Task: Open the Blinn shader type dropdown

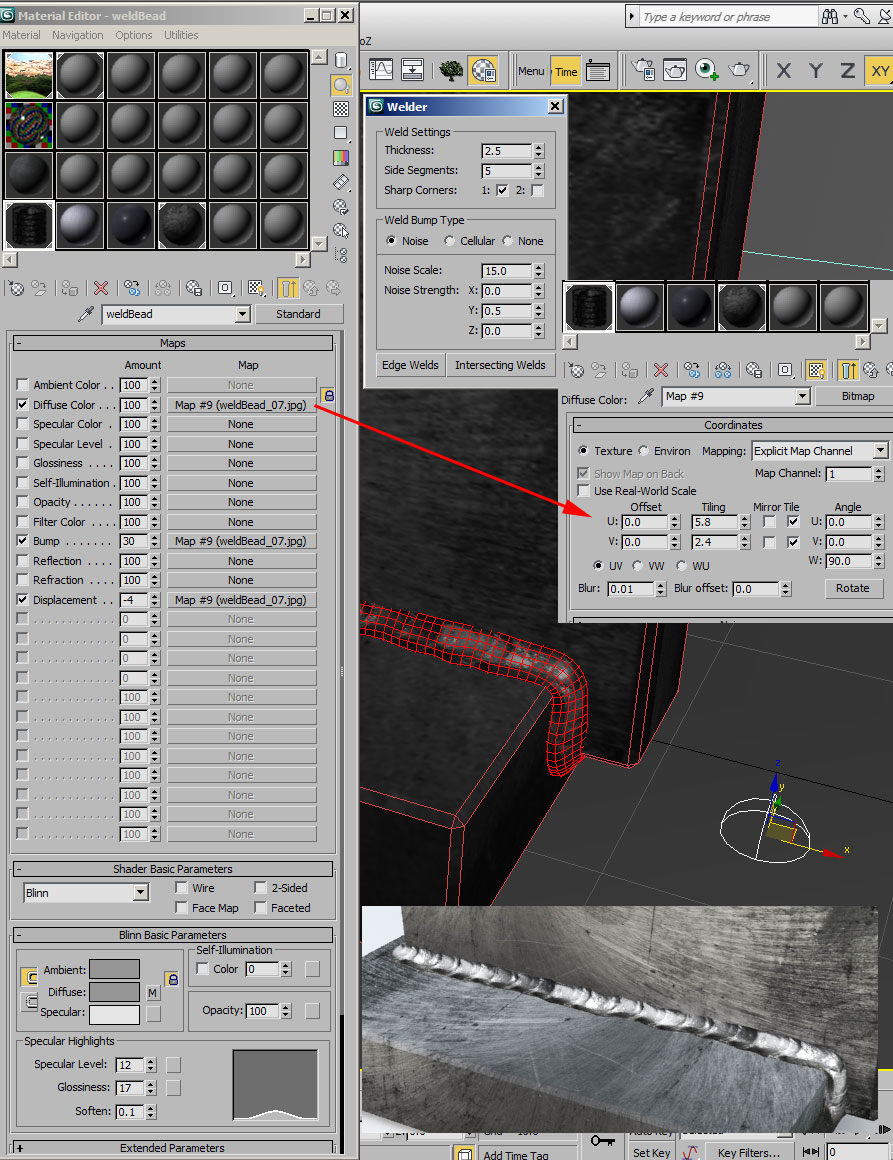Action: pos(140,892)
